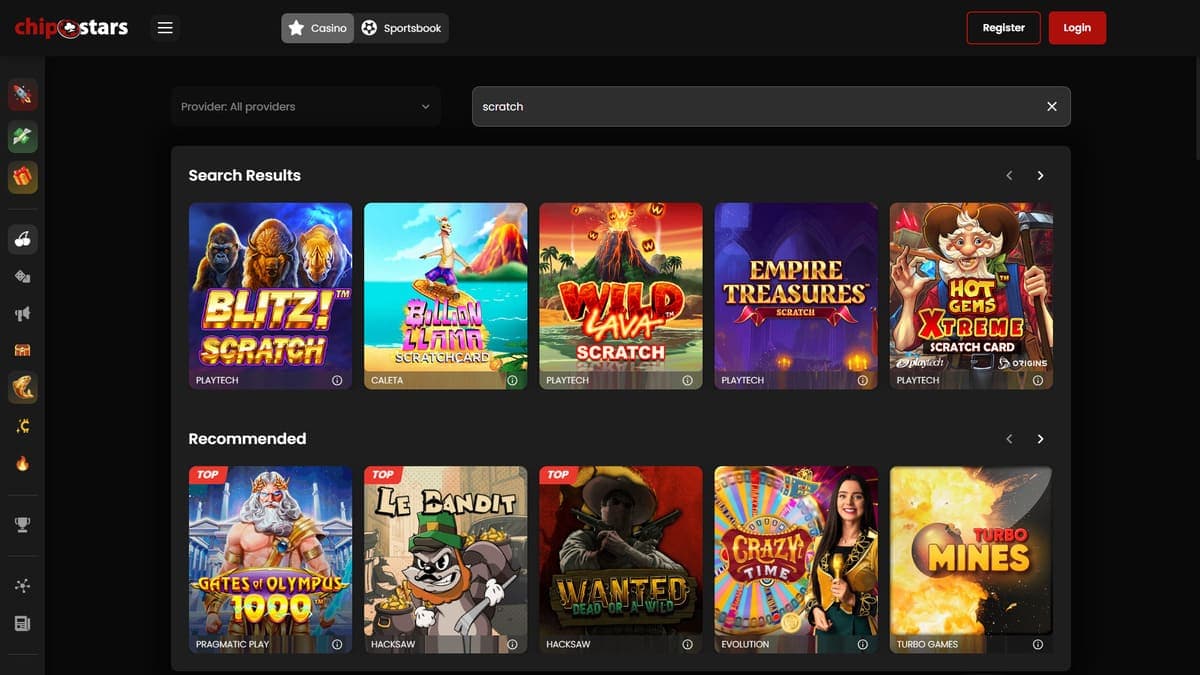Show info for Hot Gems Xtreme Scratch Card
Screen dimensions: 1200x675
1037,381
